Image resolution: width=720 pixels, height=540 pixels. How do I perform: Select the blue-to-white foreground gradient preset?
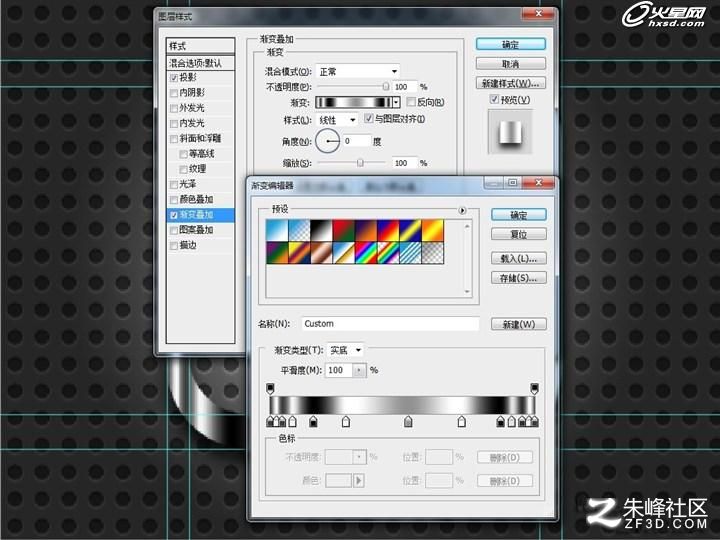277,231
